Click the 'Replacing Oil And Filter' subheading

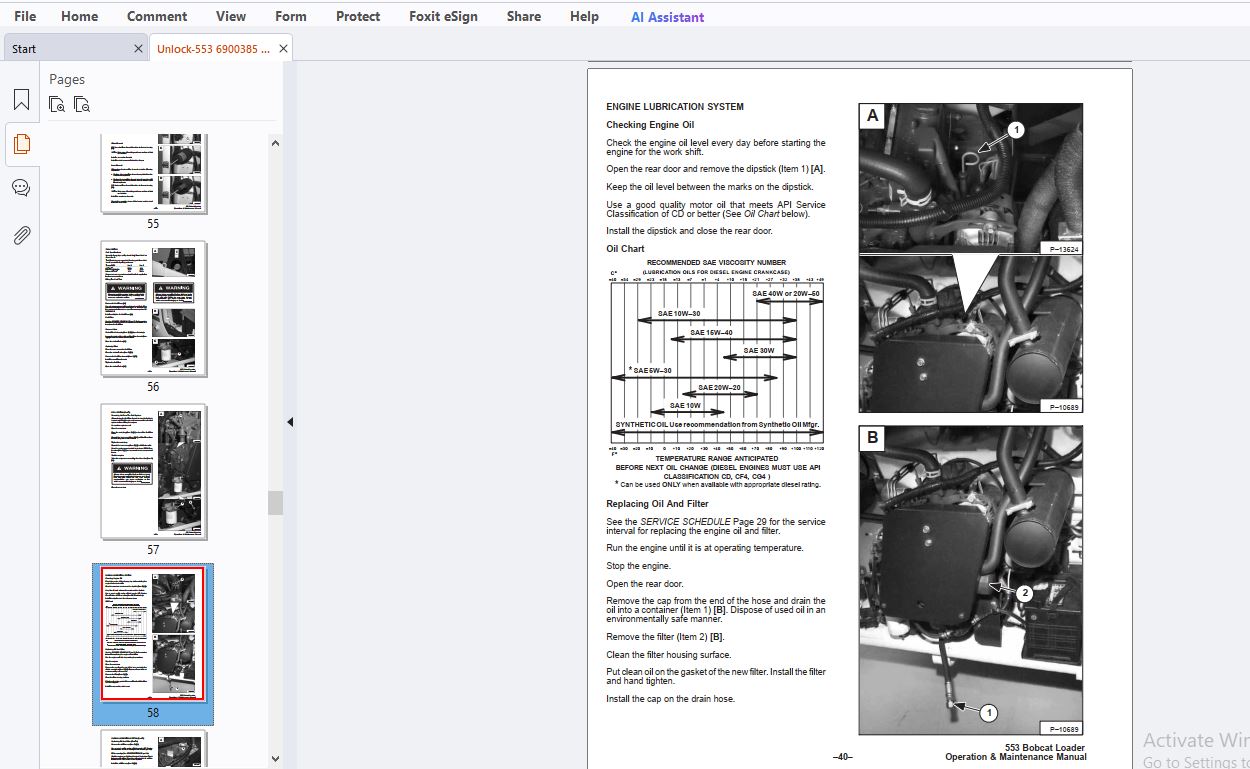[659, 504]
